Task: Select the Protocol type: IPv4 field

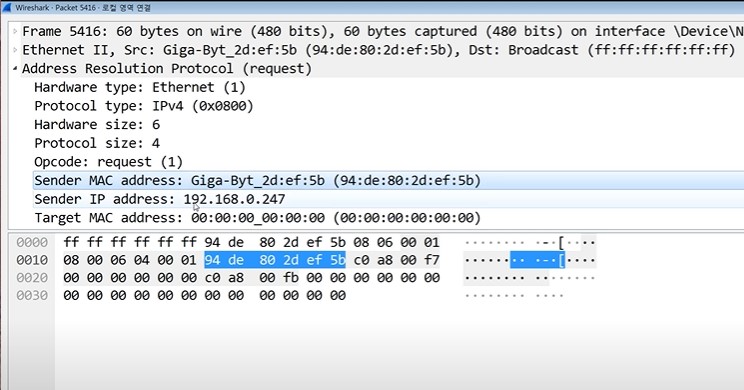Action: (144, 106)
